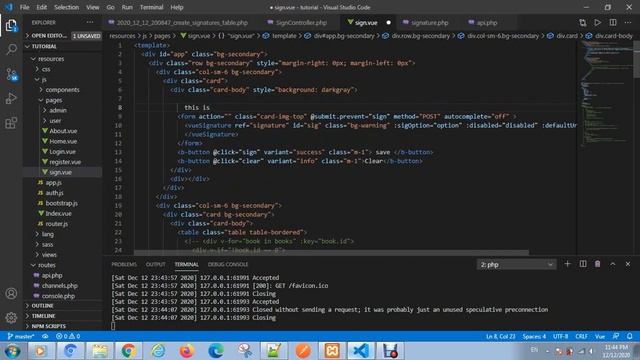Open notifications bell in status bar

(x=630, y=336)
